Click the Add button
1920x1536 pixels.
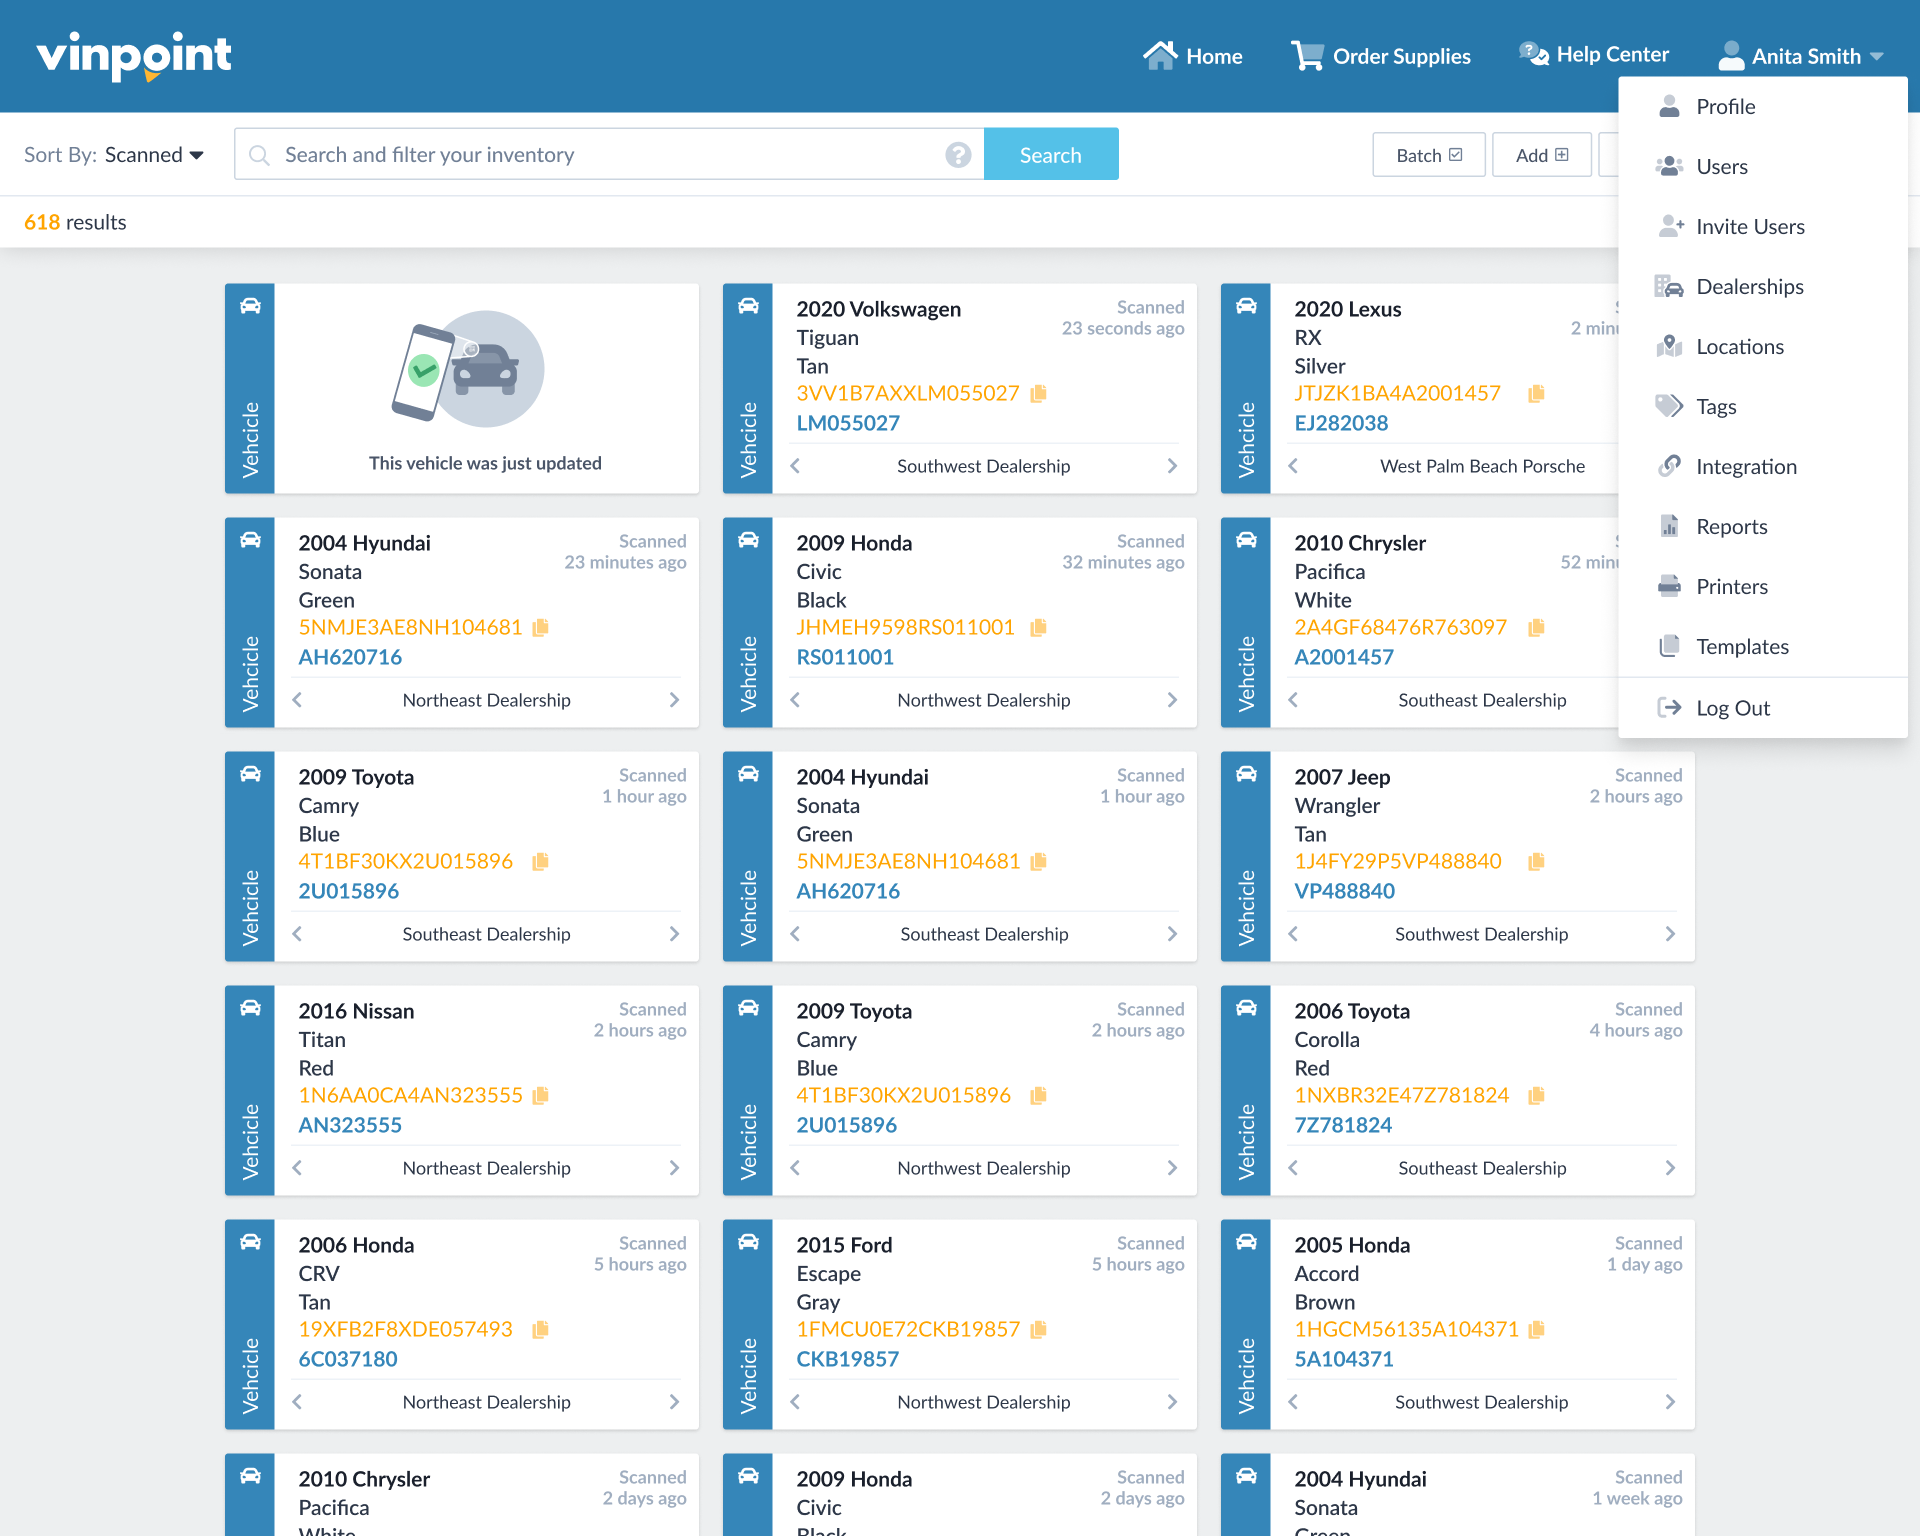(1540, 155)
